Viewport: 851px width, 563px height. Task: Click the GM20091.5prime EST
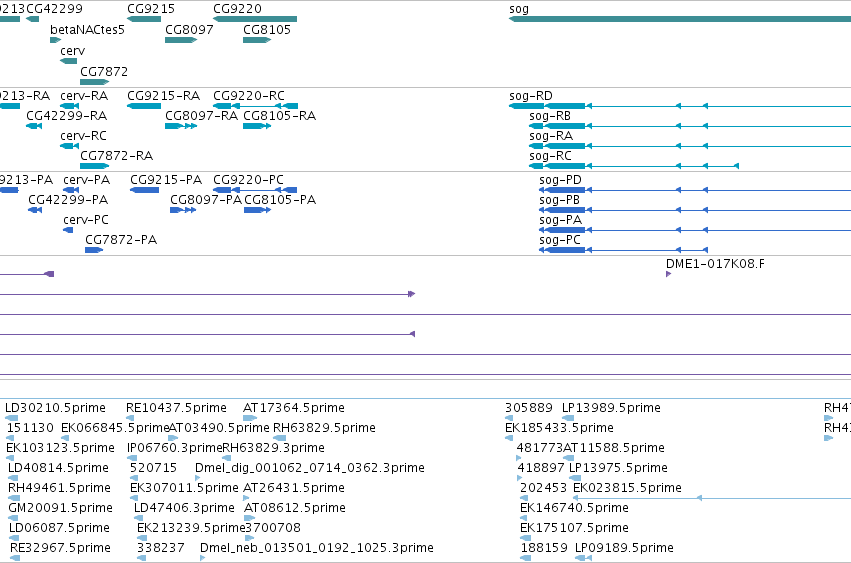[14, 518]
